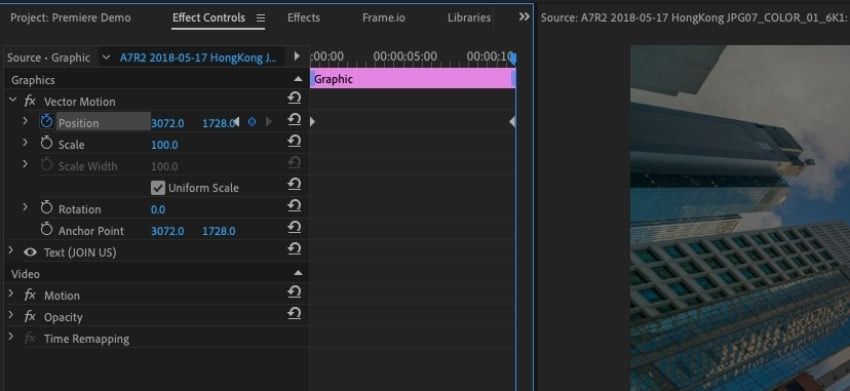Expand the Opacity effect properties

[11, 316]
